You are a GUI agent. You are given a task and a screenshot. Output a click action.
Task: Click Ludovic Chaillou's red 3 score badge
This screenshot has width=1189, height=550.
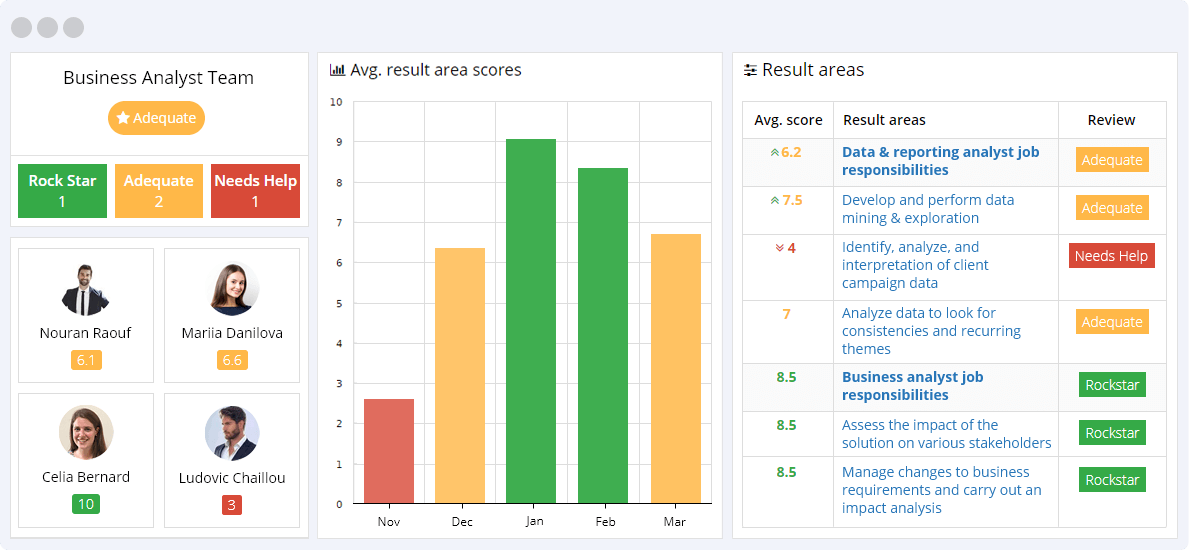[x=232, y=505]
